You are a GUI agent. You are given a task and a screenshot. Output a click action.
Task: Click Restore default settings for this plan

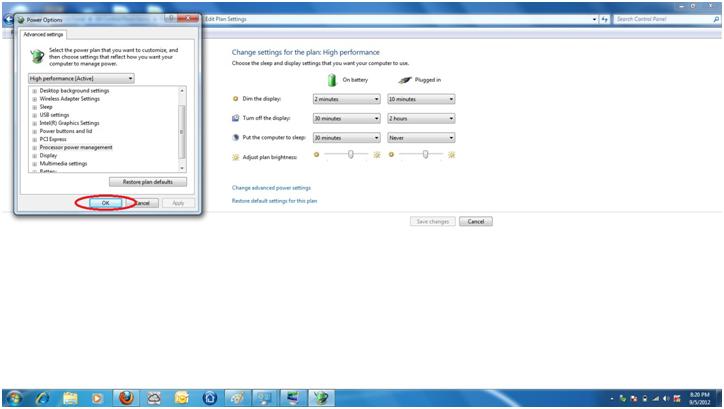pos(274,201)
